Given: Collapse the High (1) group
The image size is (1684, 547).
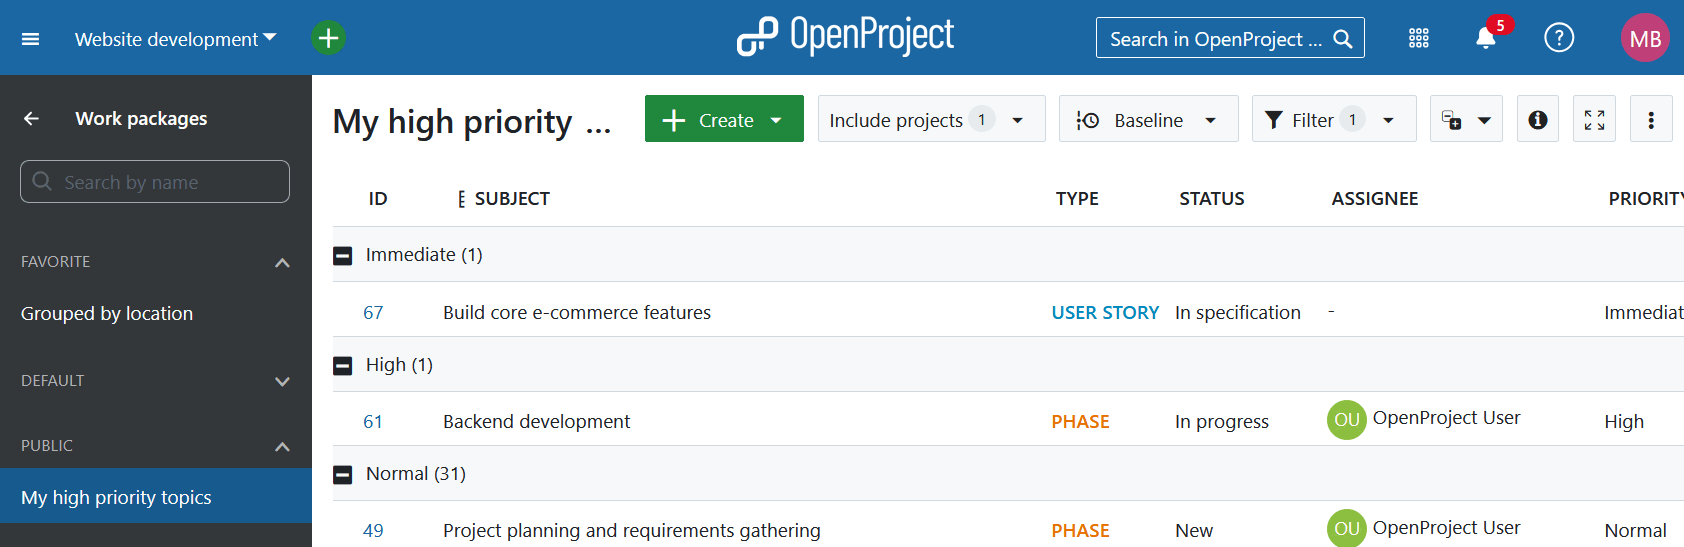Looking at the screenshot, I should click(x=343, y=366).
